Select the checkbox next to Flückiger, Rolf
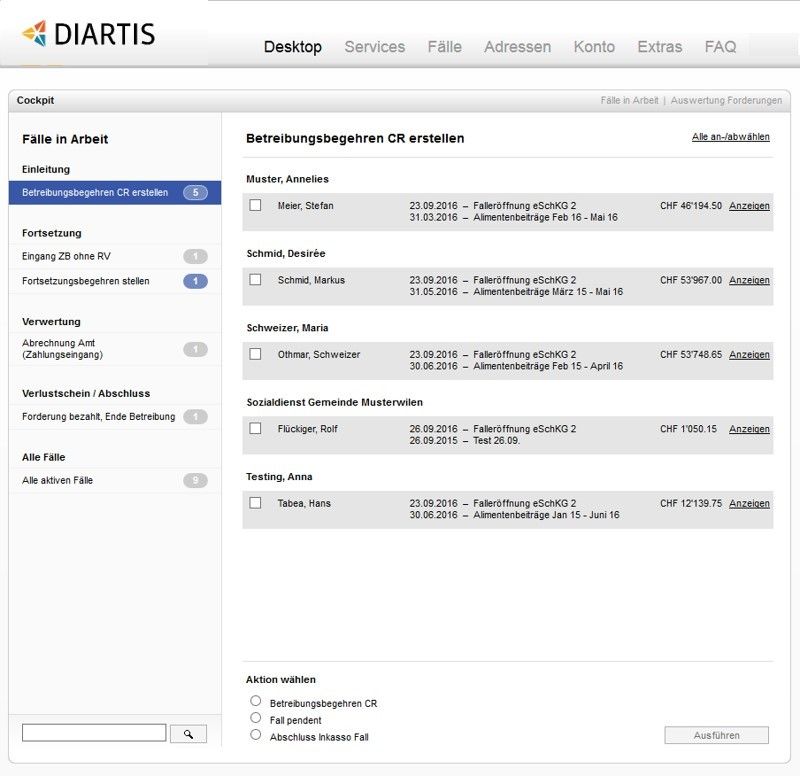This screenshot has width=800, height=776. [x=255, y=428]
